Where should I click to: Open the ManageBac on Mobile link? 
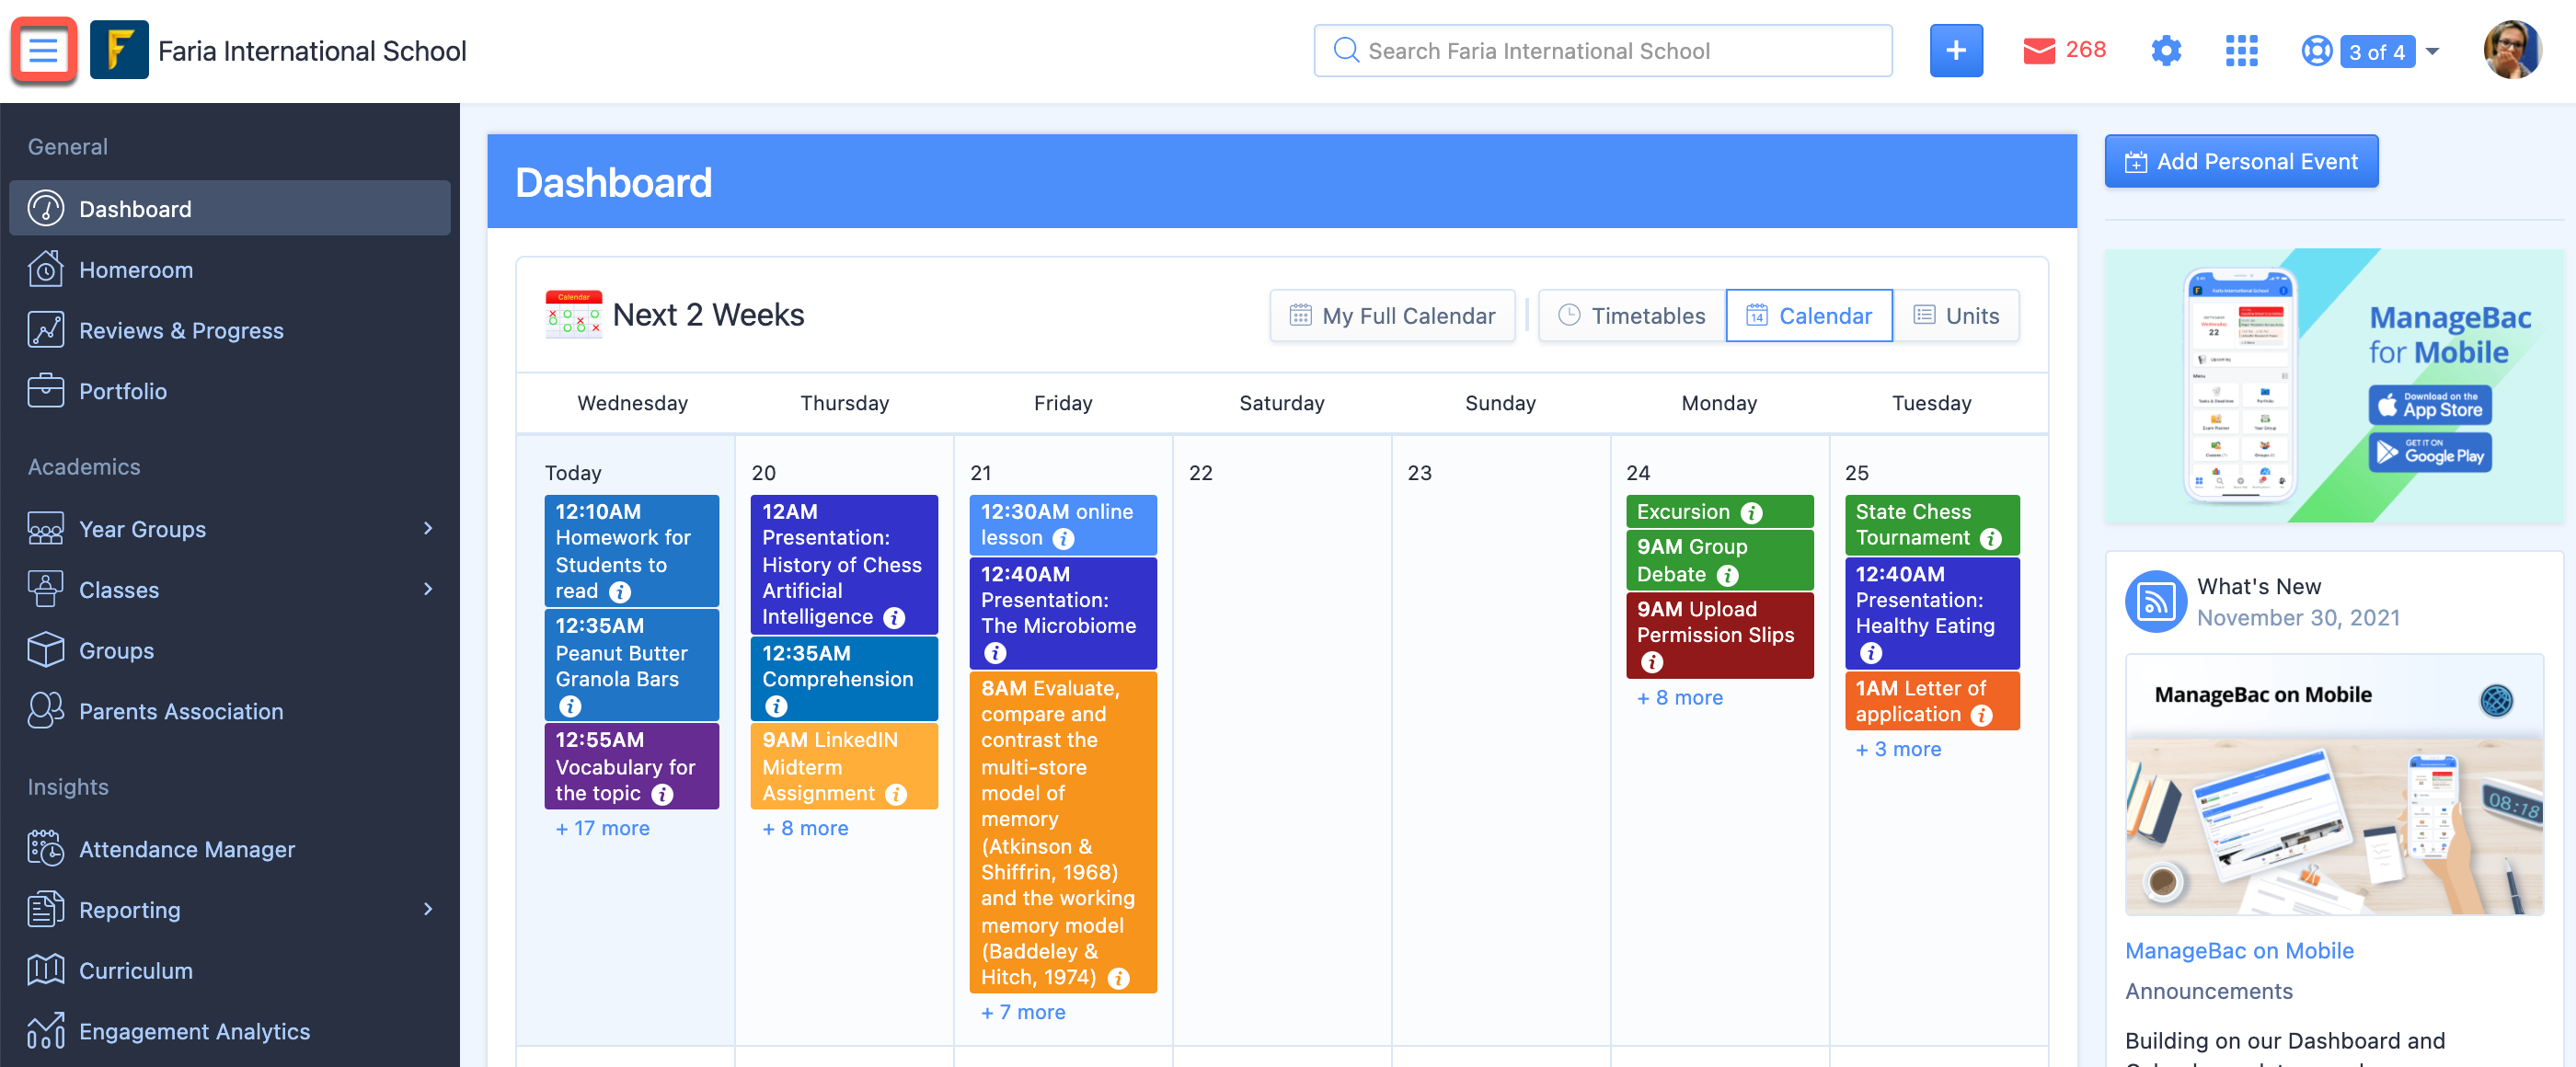pos(2239,950)
